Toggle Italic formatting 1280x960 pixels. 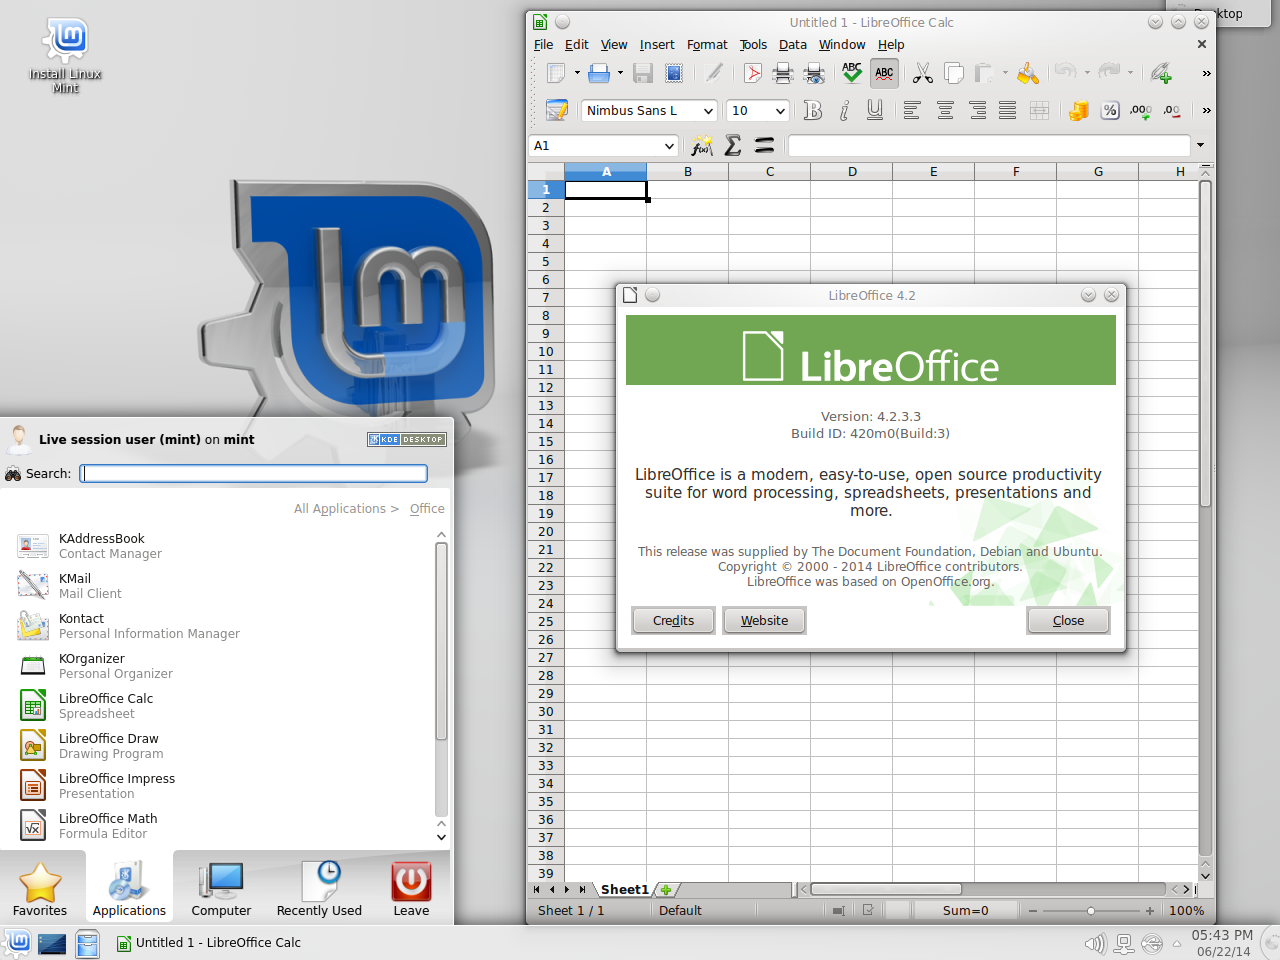pyautogui.click(x=844, y=111)
